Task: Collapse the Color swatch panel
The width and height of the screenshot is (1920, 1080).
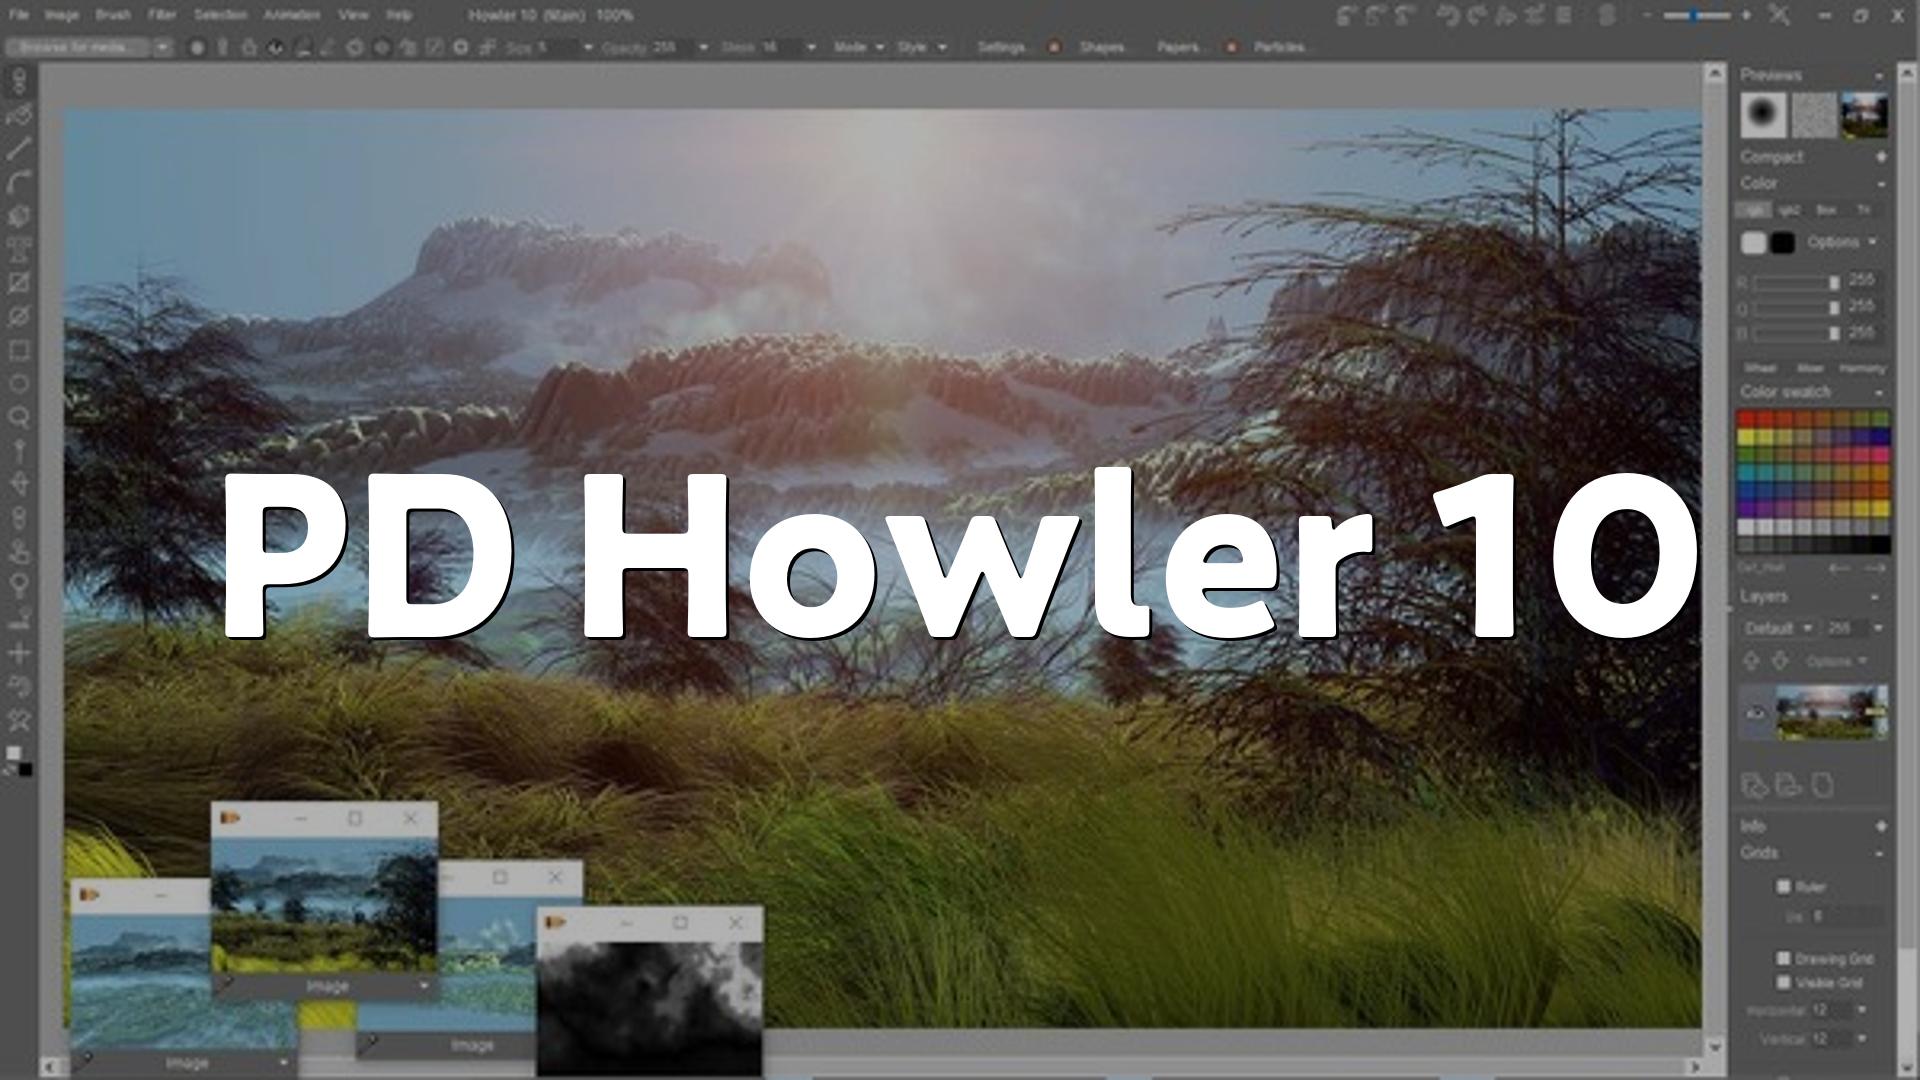Action: pyautogui.click(x=1879, y=392)
